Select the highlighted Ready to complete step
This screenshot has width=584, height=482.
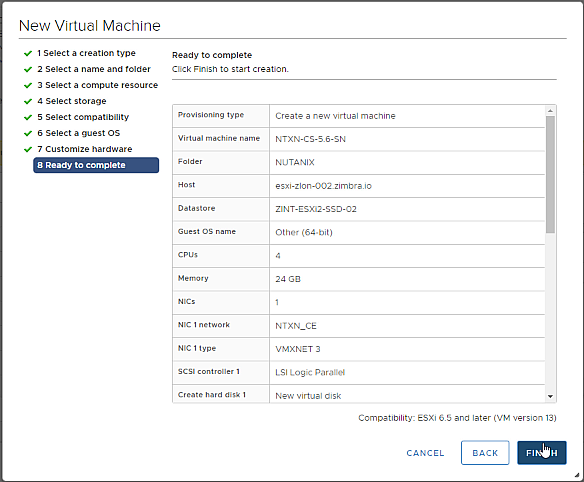[96, 165]
